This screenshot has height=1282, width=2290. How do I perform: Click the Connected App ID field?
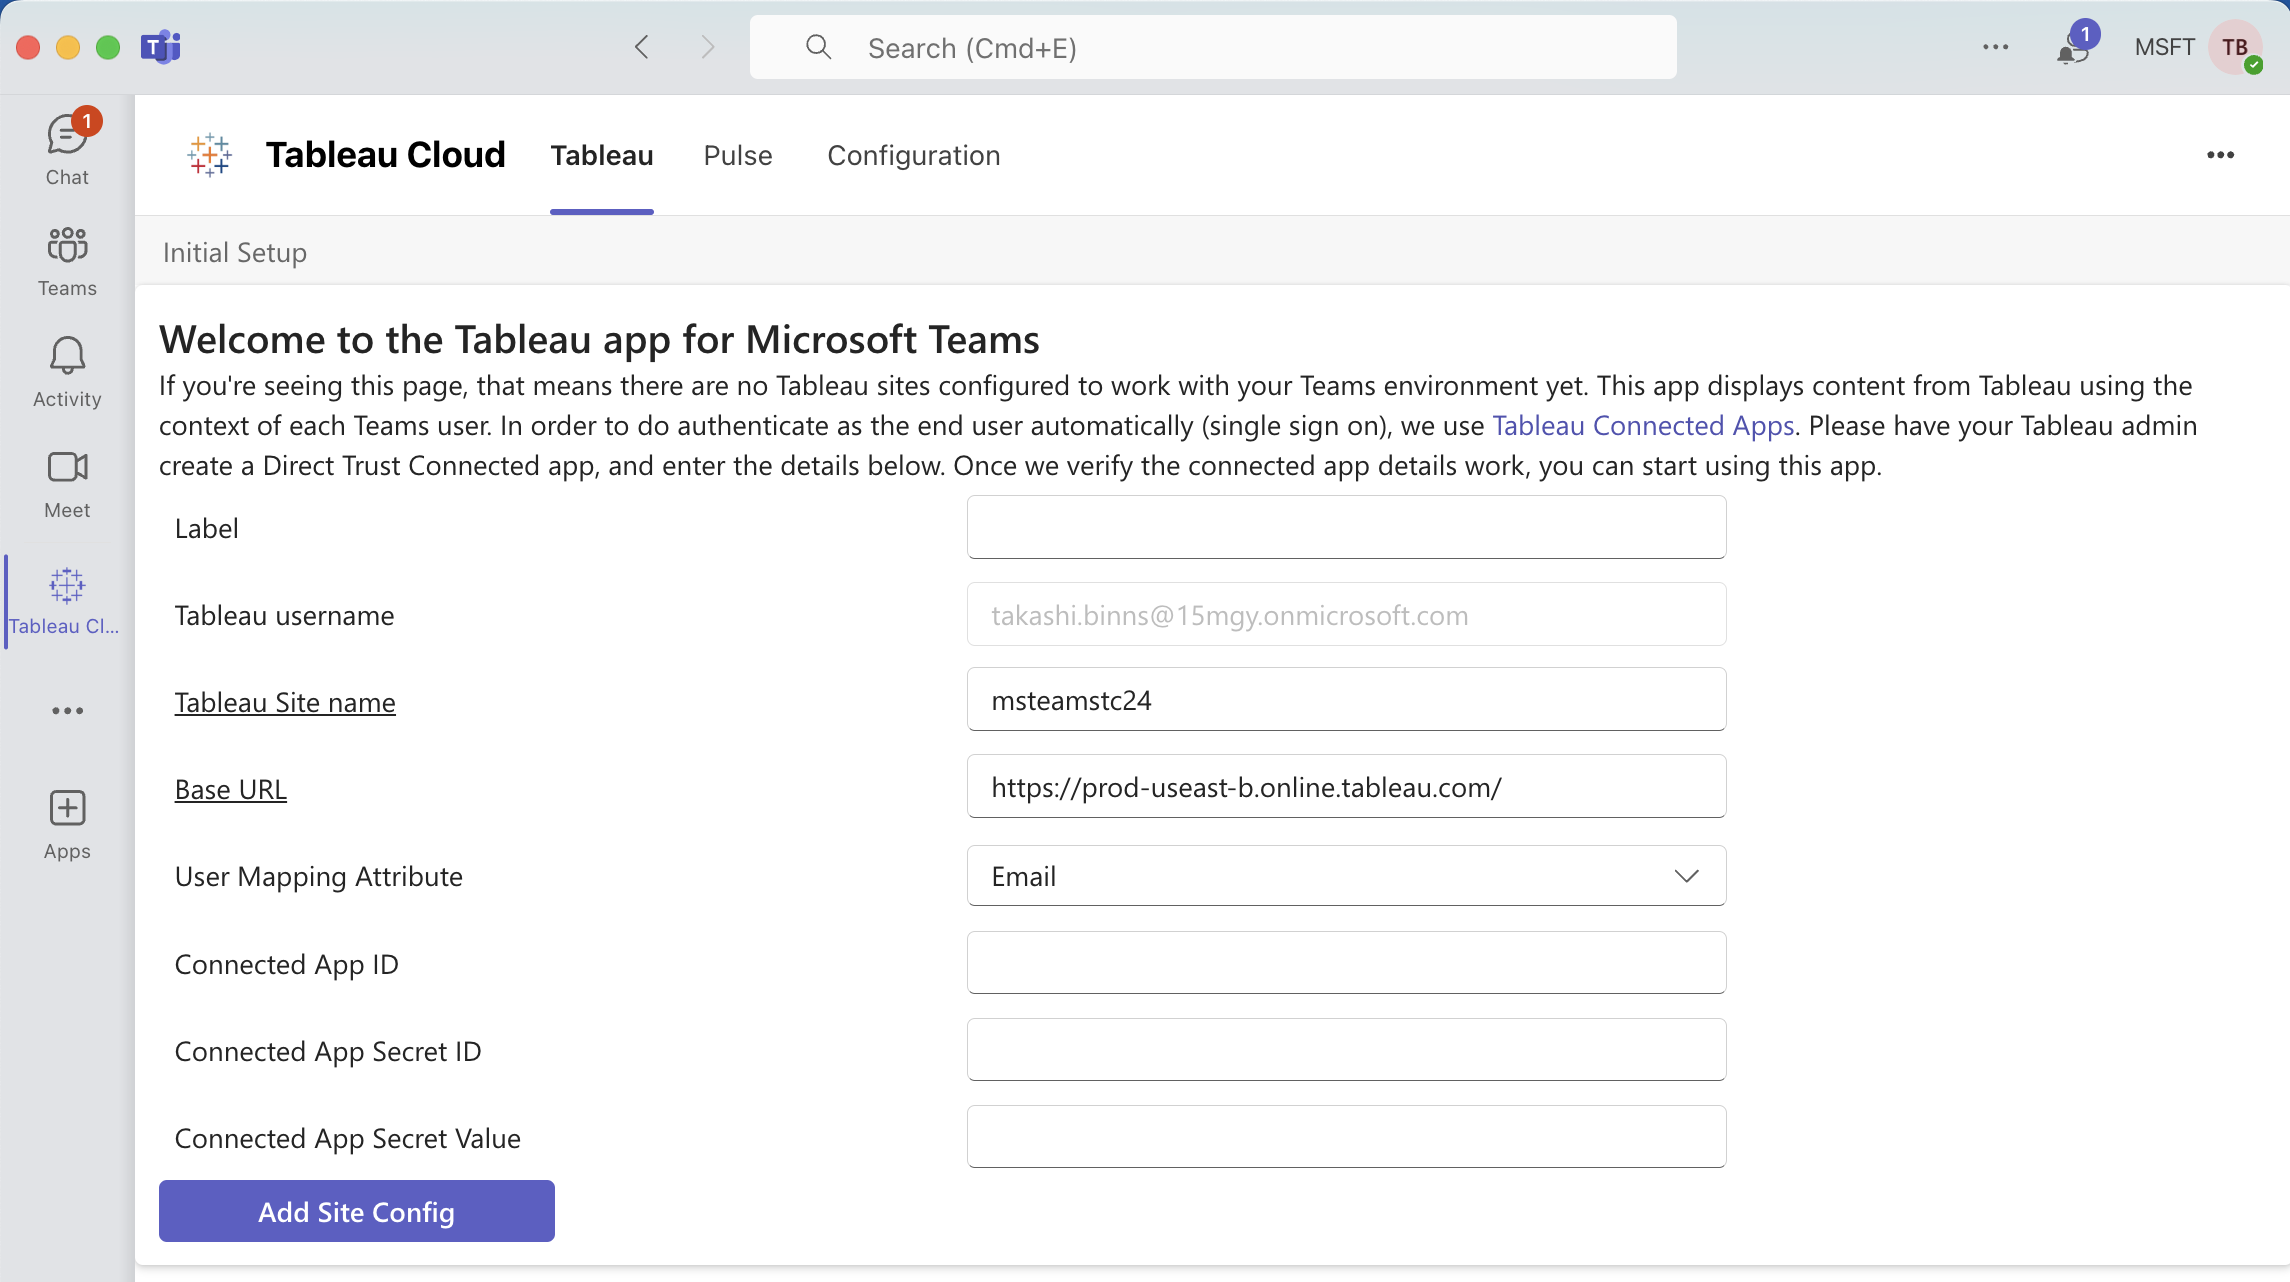tap(1346, 962)
